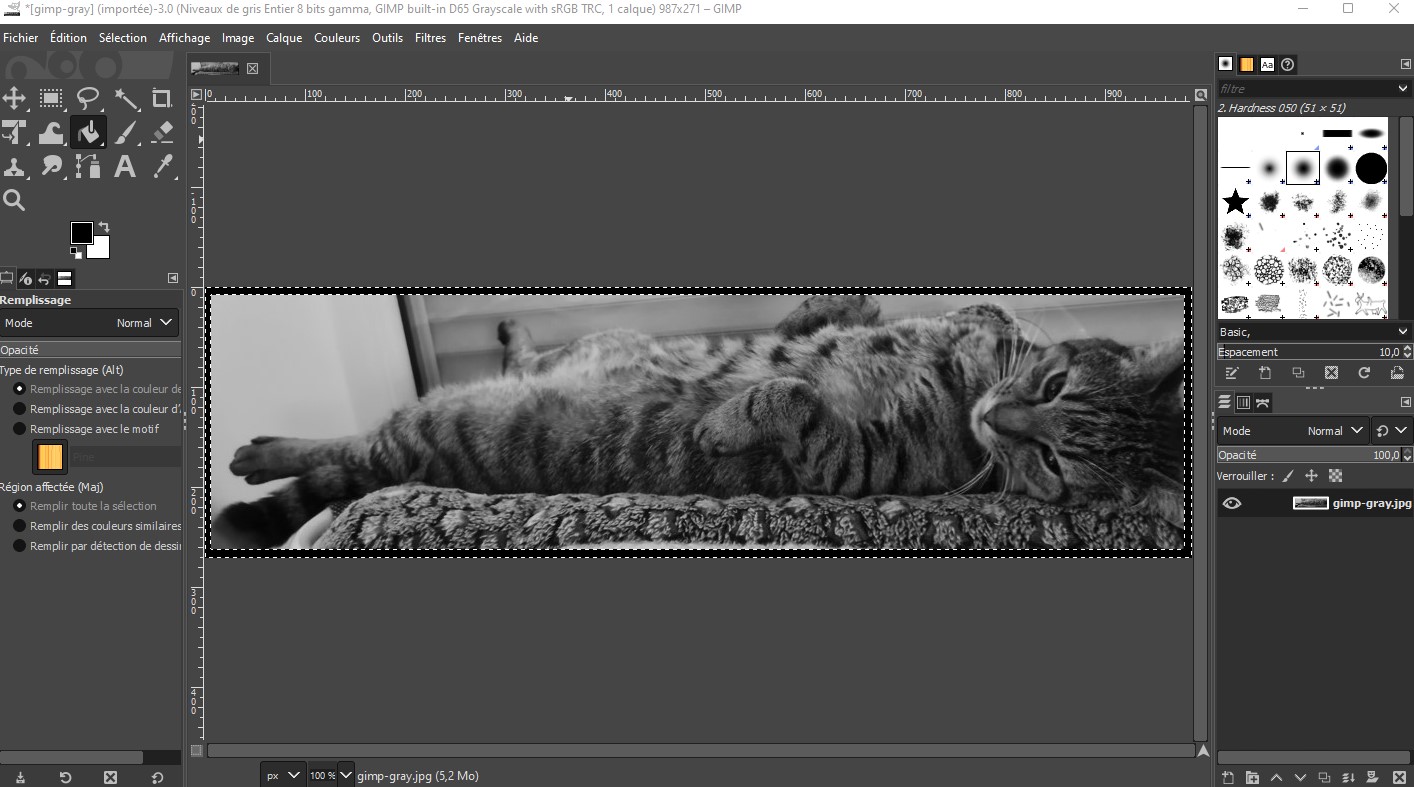Select the Smudge tool
This screenshot has height=787, width=1414.
pos(51,166)
